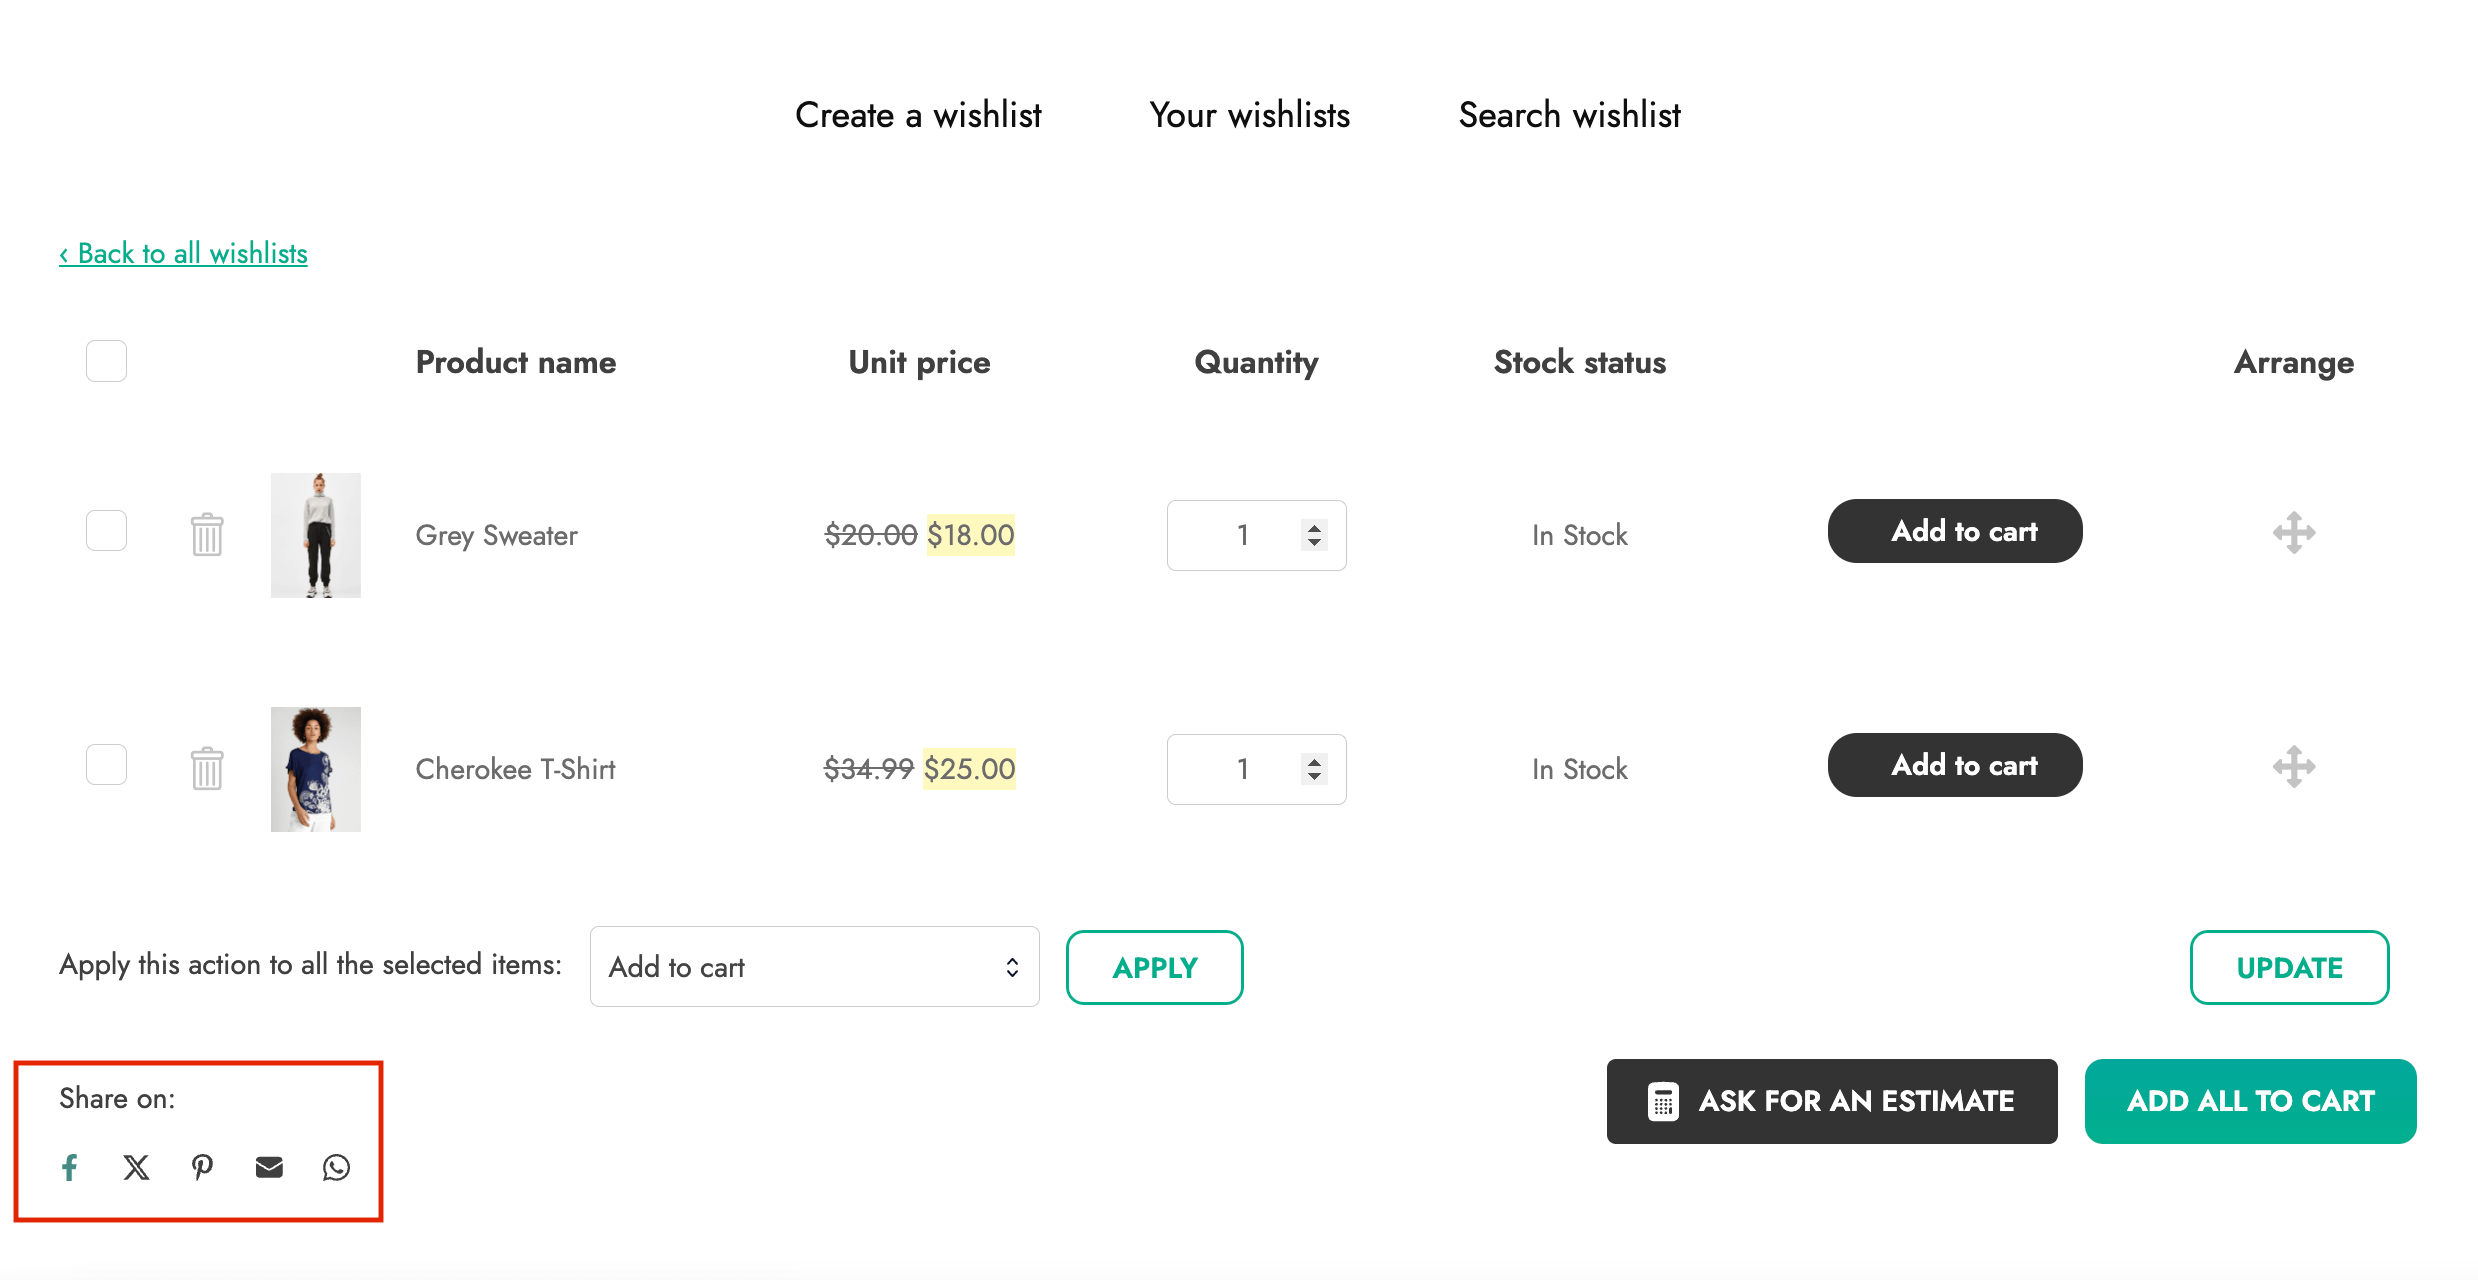
Task: Select the Cherokee T-Shirt row checkbox
Action: (106, 764)
